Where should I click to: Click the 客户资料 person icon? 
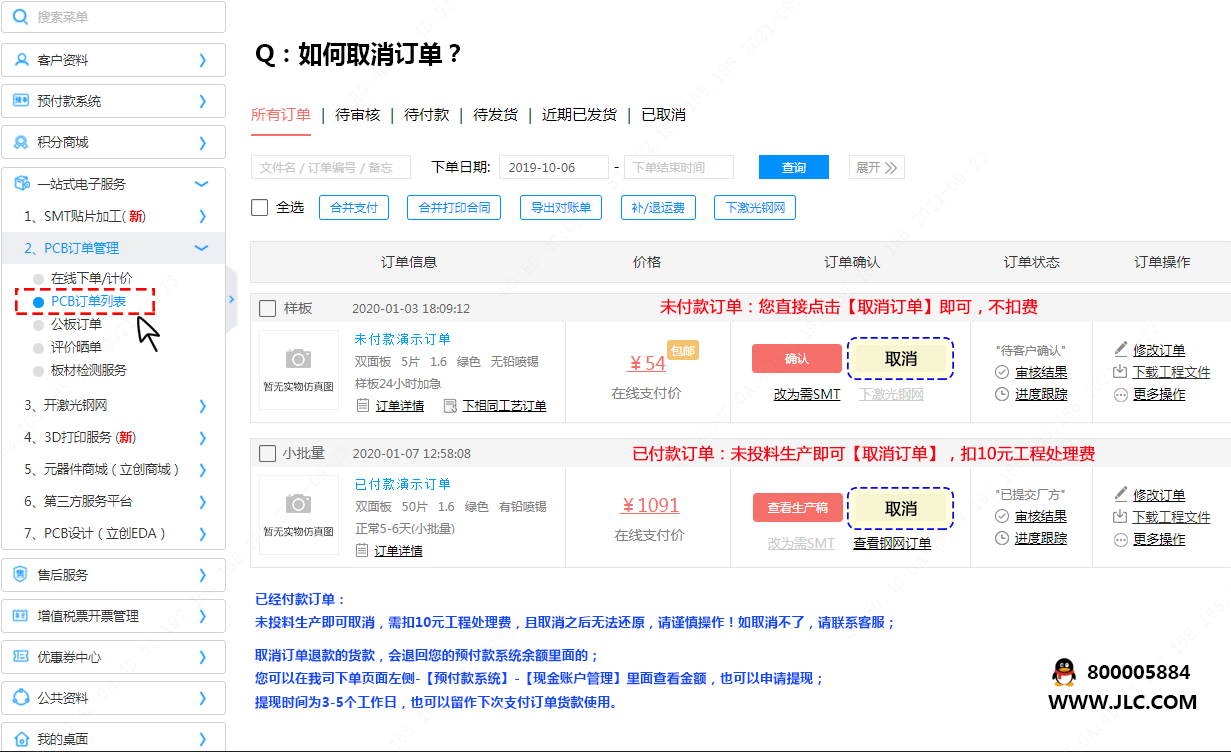21,60
